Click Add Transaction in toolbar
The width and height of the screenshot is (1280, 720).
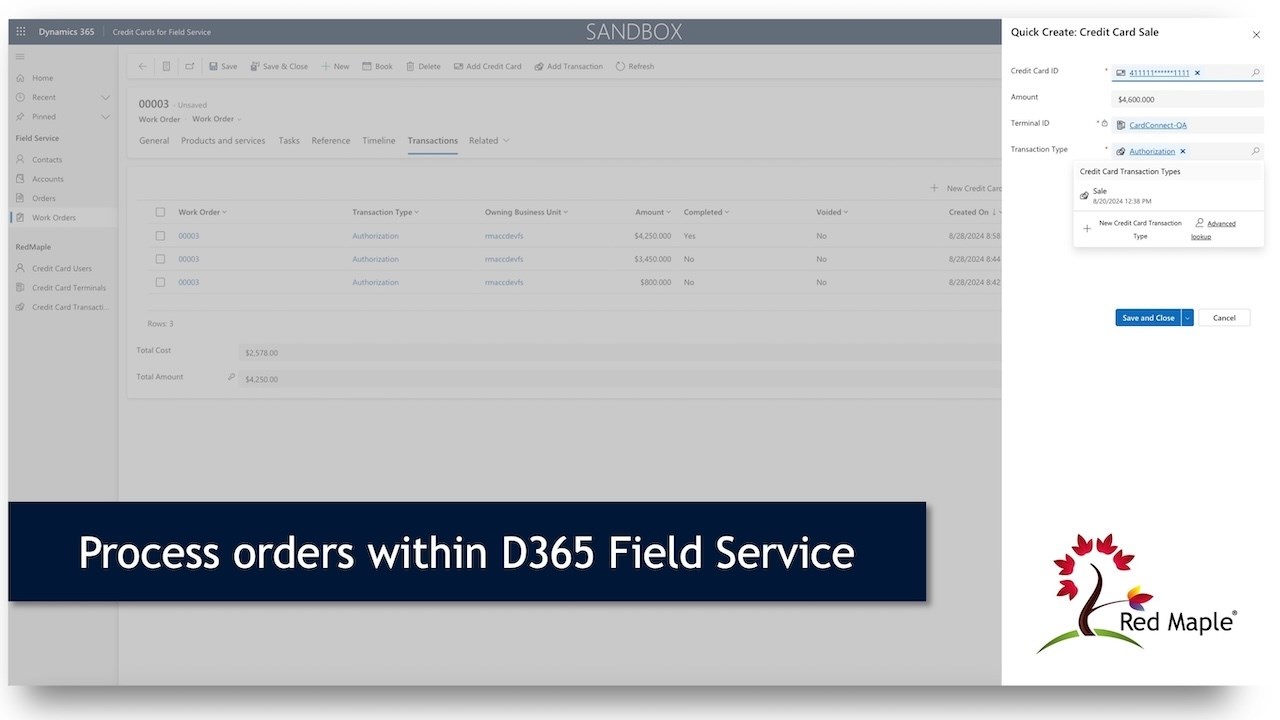click(568, 66)
